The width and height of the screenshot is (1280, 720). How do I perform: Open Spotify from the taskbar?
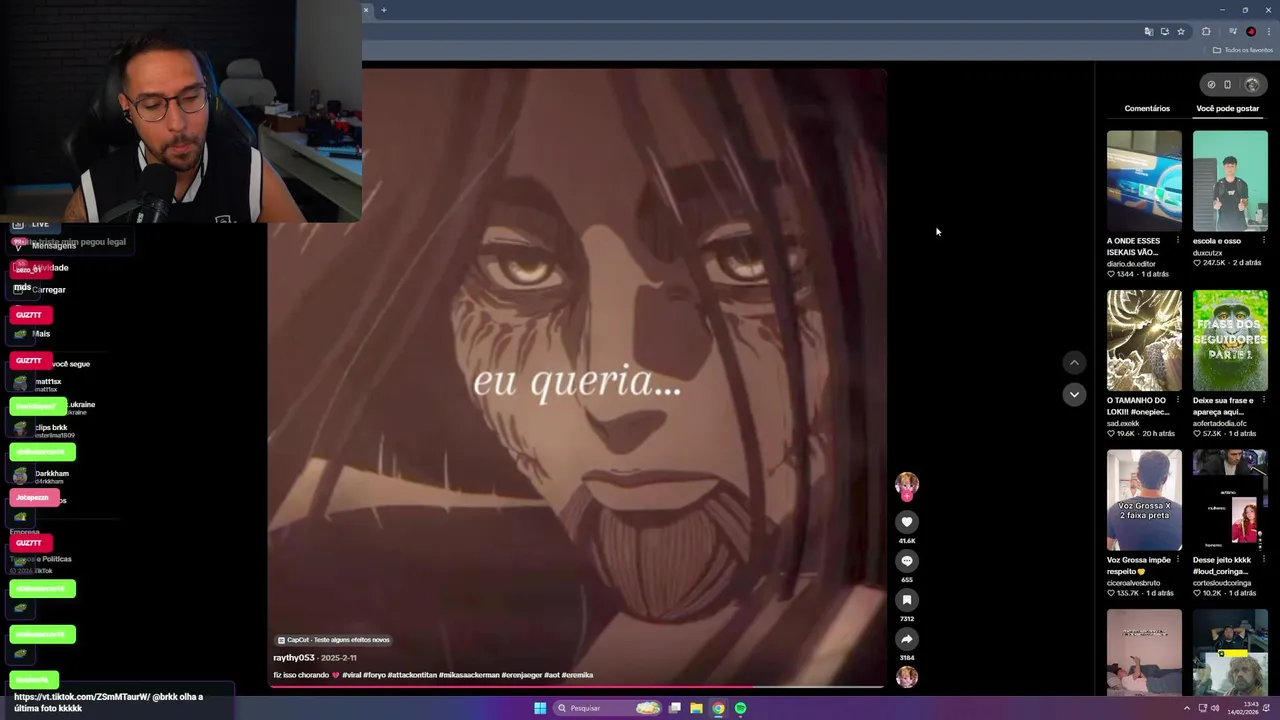point(740,708)
